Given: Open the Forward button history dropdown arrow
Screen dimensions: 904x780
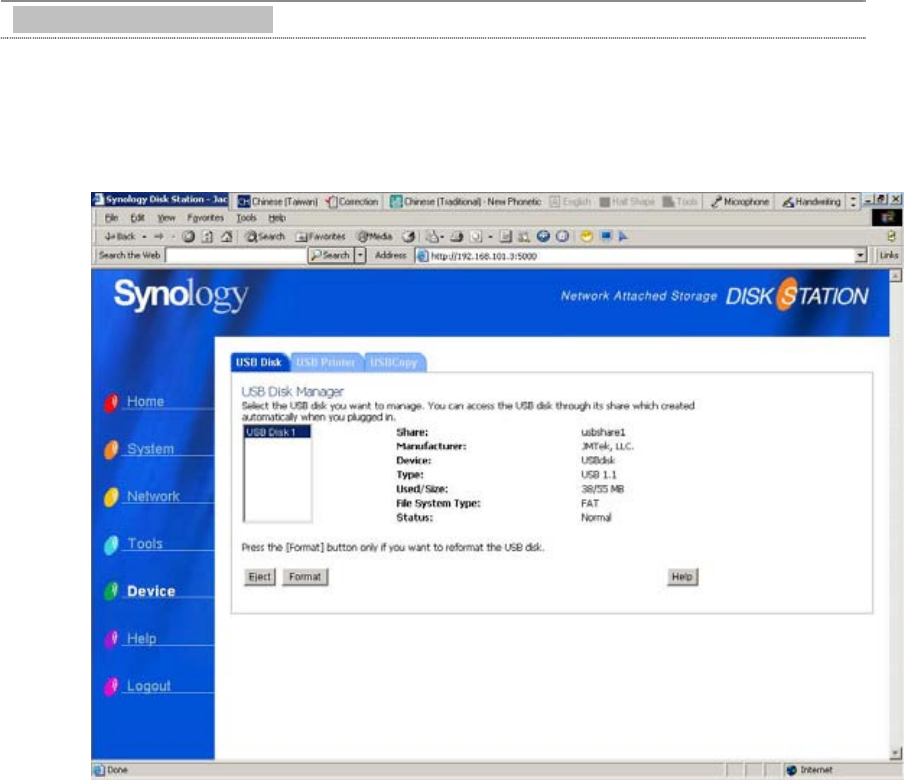Looking at the screenshot, I should coord(173,236).
